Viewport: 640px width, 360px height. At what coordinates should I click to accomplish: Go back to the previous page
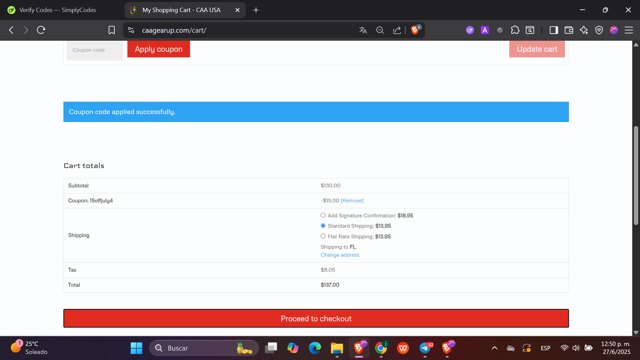[x=11, y=30]
